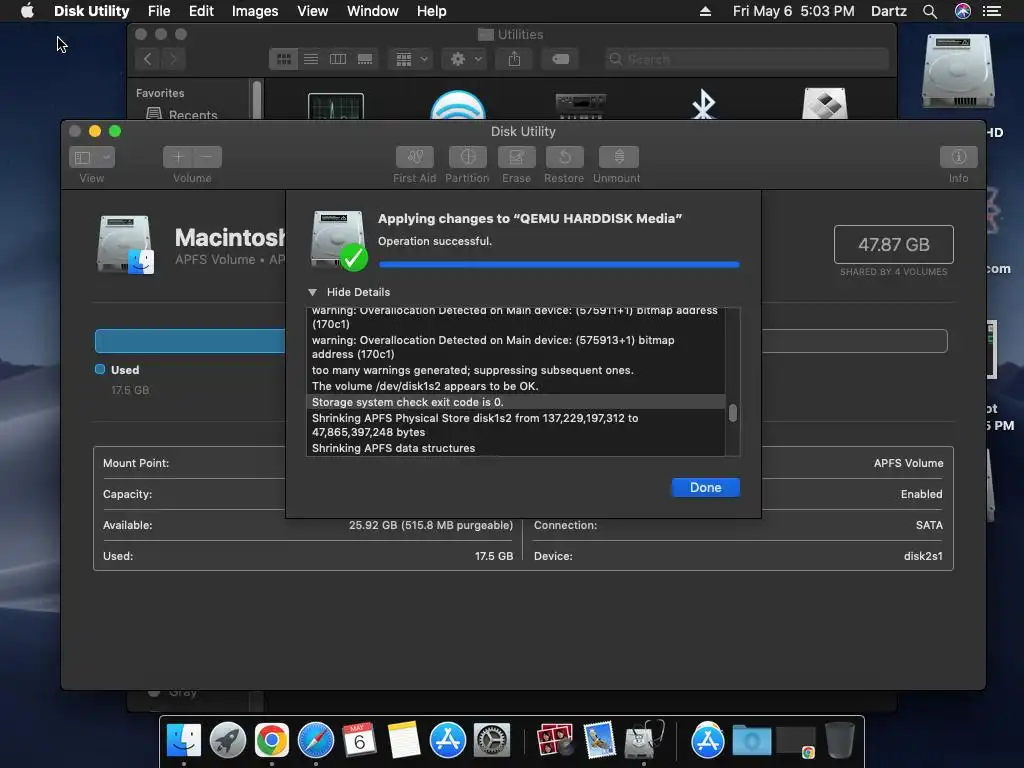Switch Finder to gallery view
Screen dimensions: 1024x768
(x=365, y=59)
